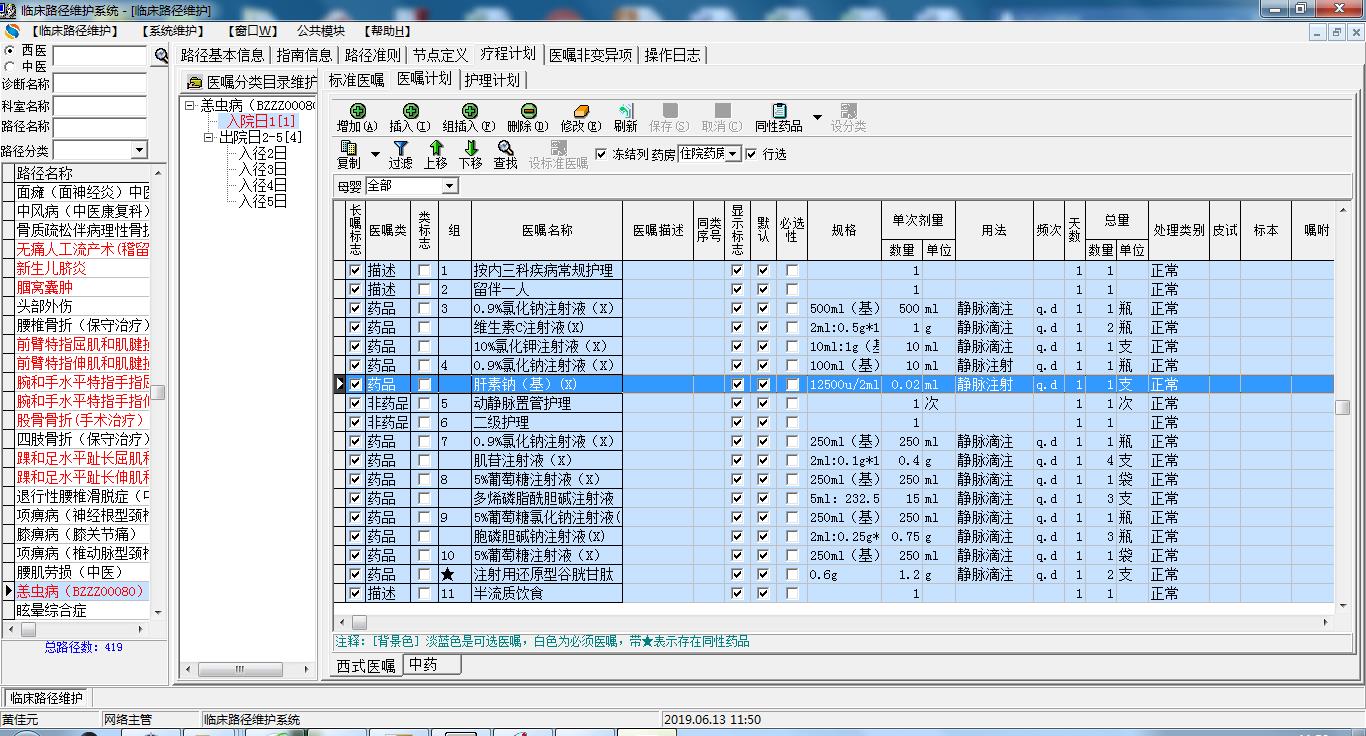The height and width of the screenshot is (736, 1366).
Task: Toggle the 冻结列 checkbox
Action: click(x=601, y=154)
